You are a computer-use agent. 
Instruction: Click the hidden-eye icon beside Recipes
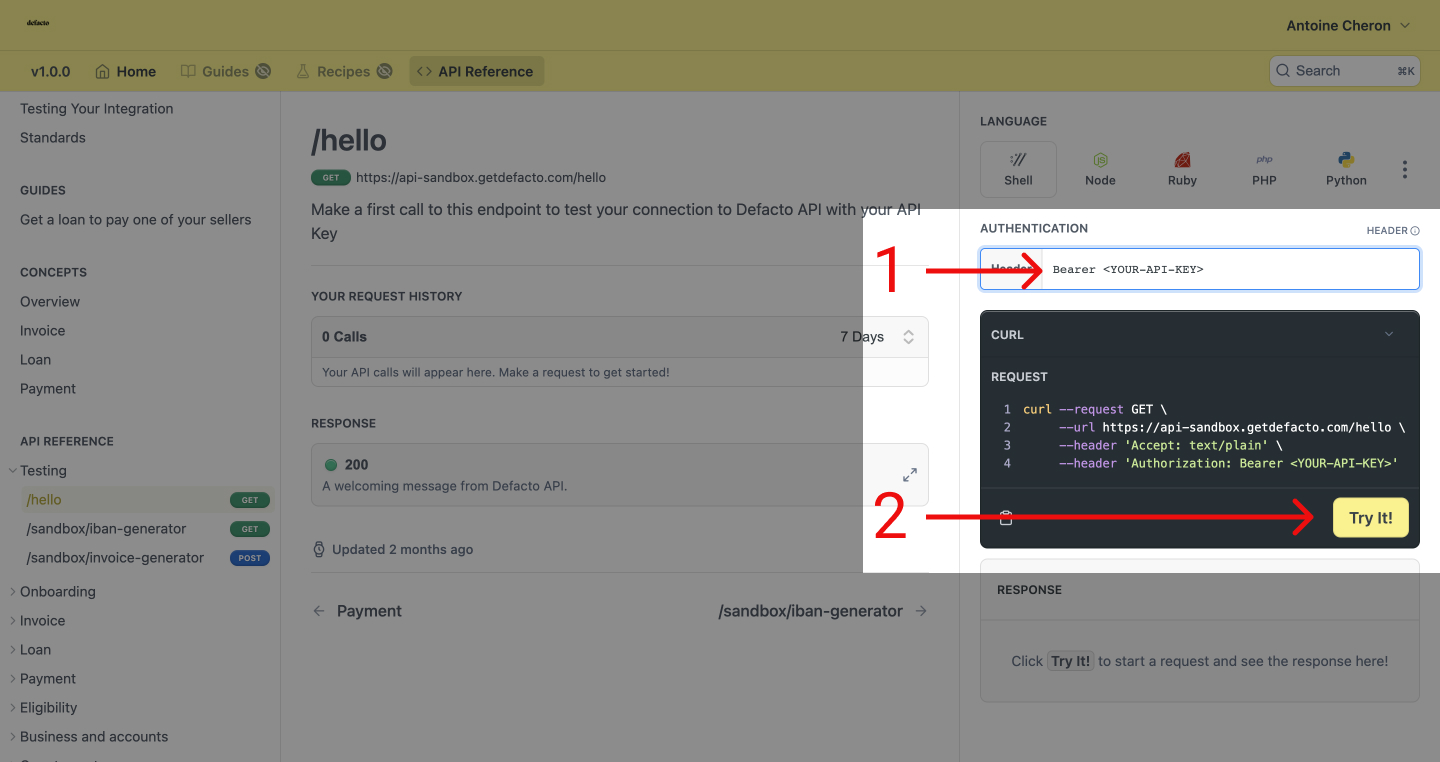(x=382, y=71)
